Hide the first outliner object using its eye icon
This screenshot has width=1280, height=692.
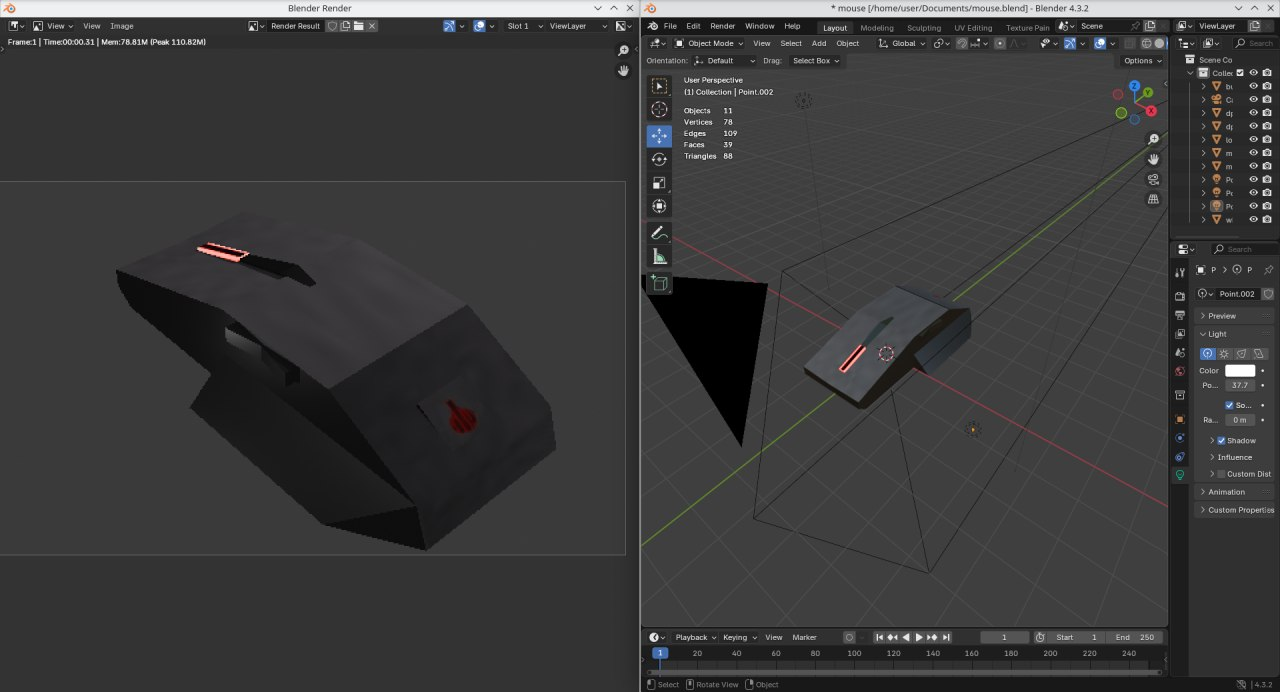(1253, 86)
